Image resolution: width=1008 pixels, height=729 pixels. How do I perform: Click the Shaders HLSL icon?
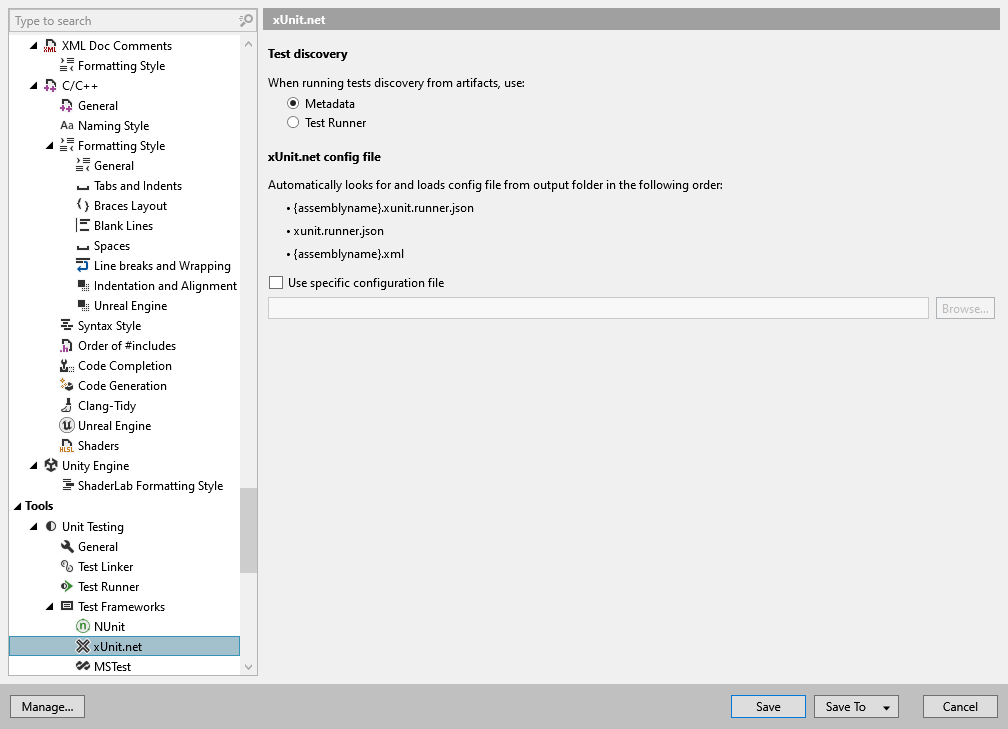click(x=66, y=446)
